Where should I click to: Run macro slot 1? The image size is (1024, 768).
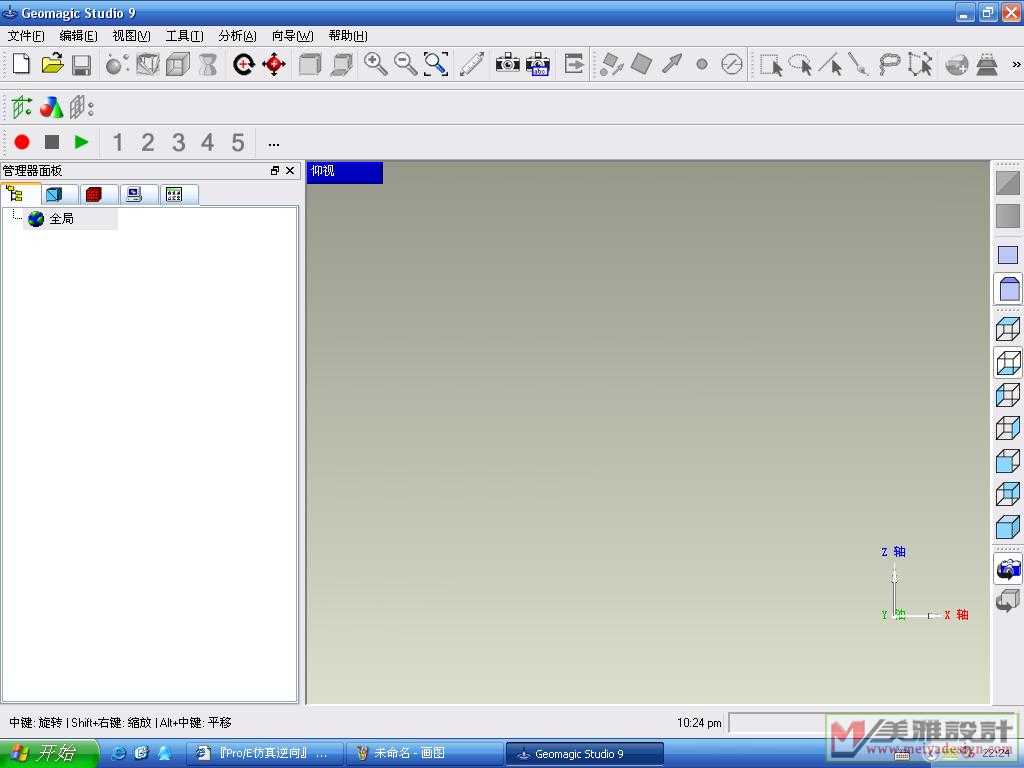pyautogui.click(x=118, y=142)
